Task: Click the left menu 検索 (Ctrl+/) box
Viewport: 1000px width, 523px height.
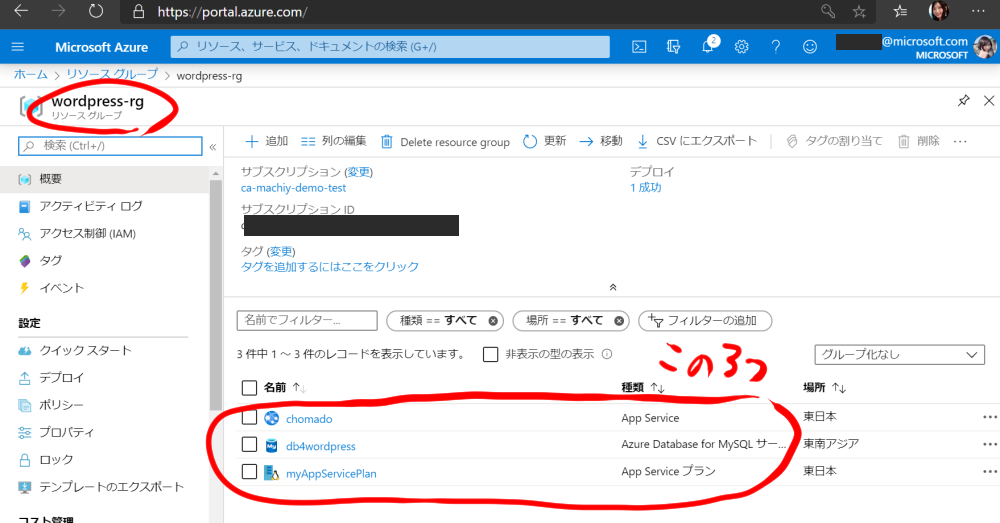Action: (110, 146)
